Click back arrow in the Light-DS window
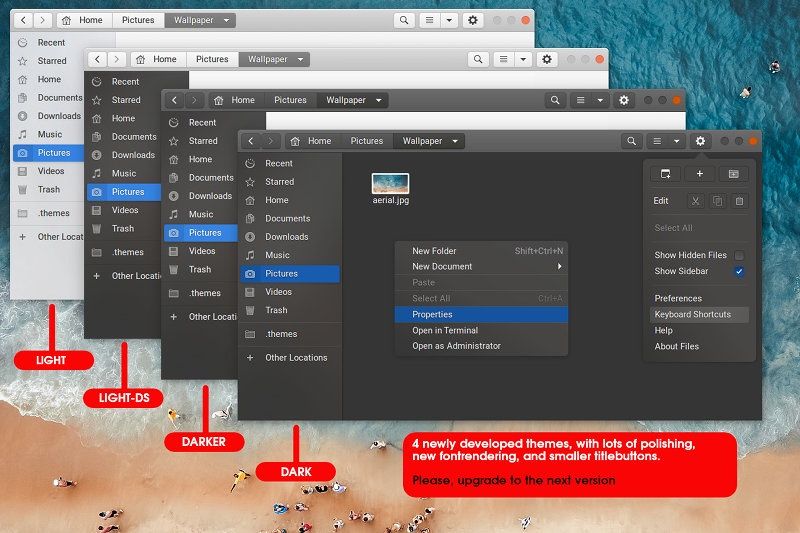The height and width of the screenshot is (533, 800). point(97,59)
